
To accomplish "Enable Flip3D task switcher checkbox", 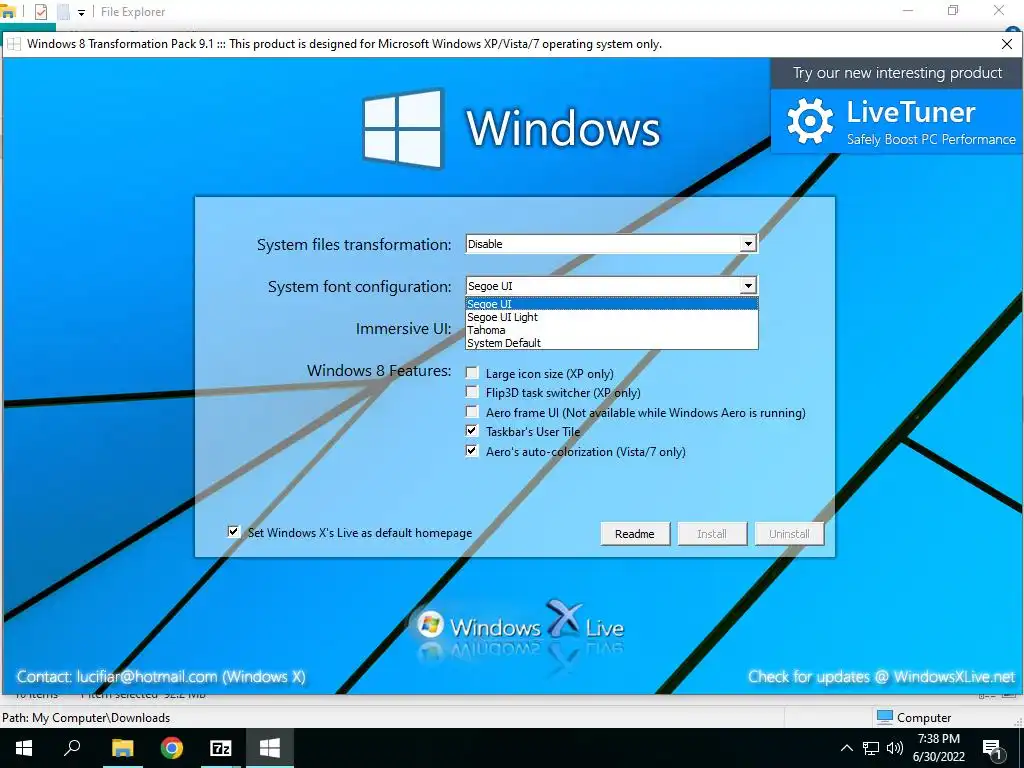I will (x=472, y=392).
